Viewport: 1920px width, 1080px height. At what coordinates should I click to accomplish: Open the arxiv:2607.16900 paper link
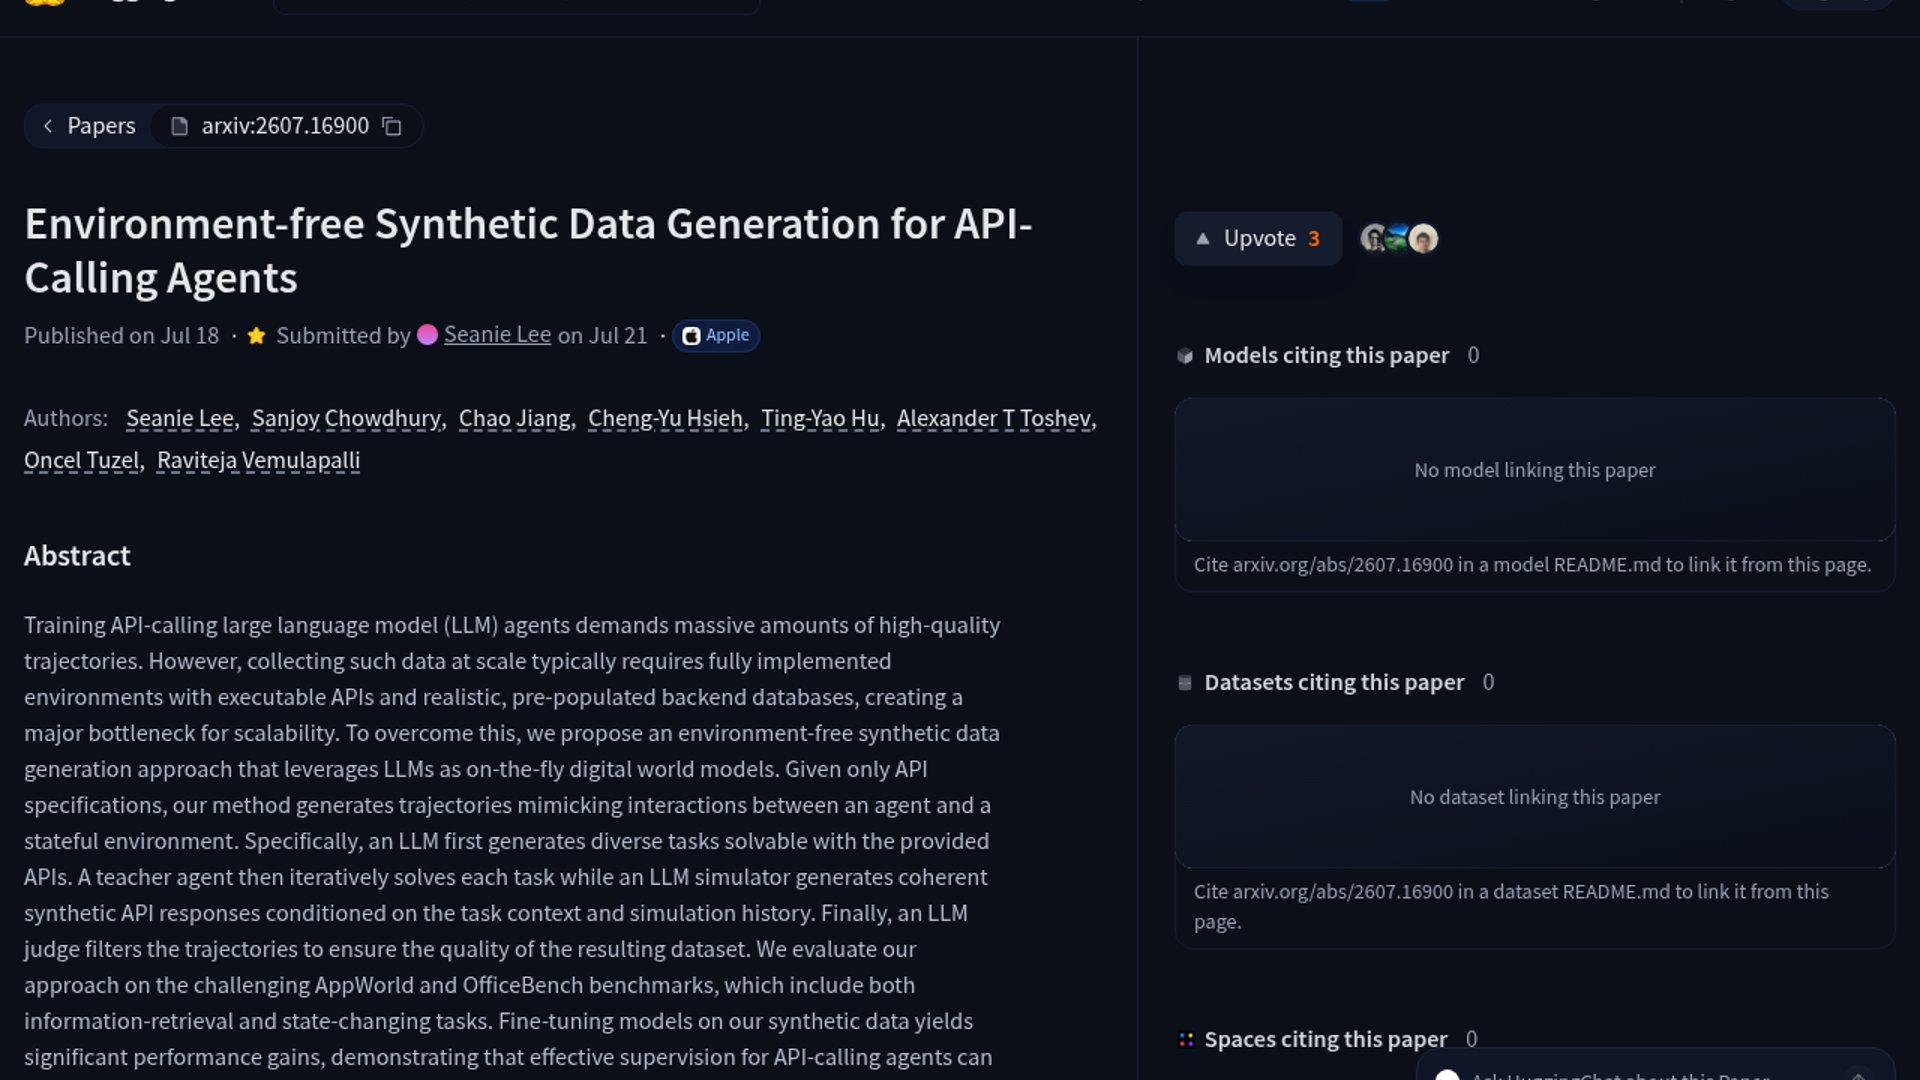[x=285, y=126]
